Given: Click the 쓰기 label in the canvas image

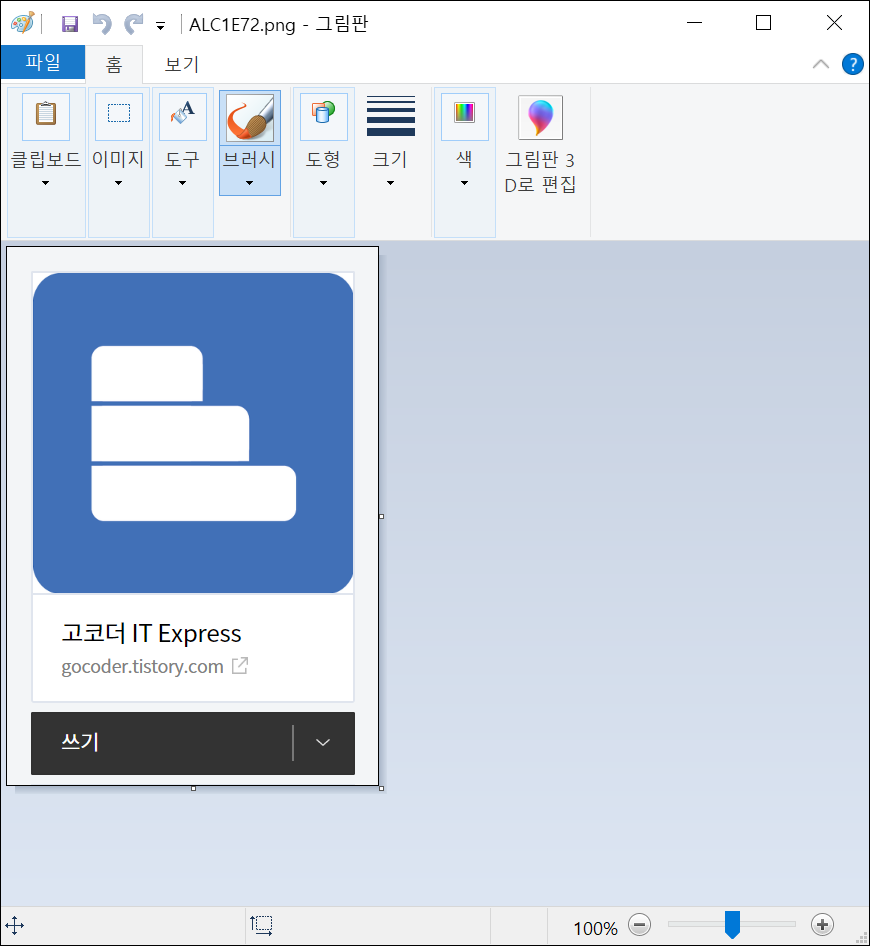Looking at the screenshot, I should (x=80, y=741).
